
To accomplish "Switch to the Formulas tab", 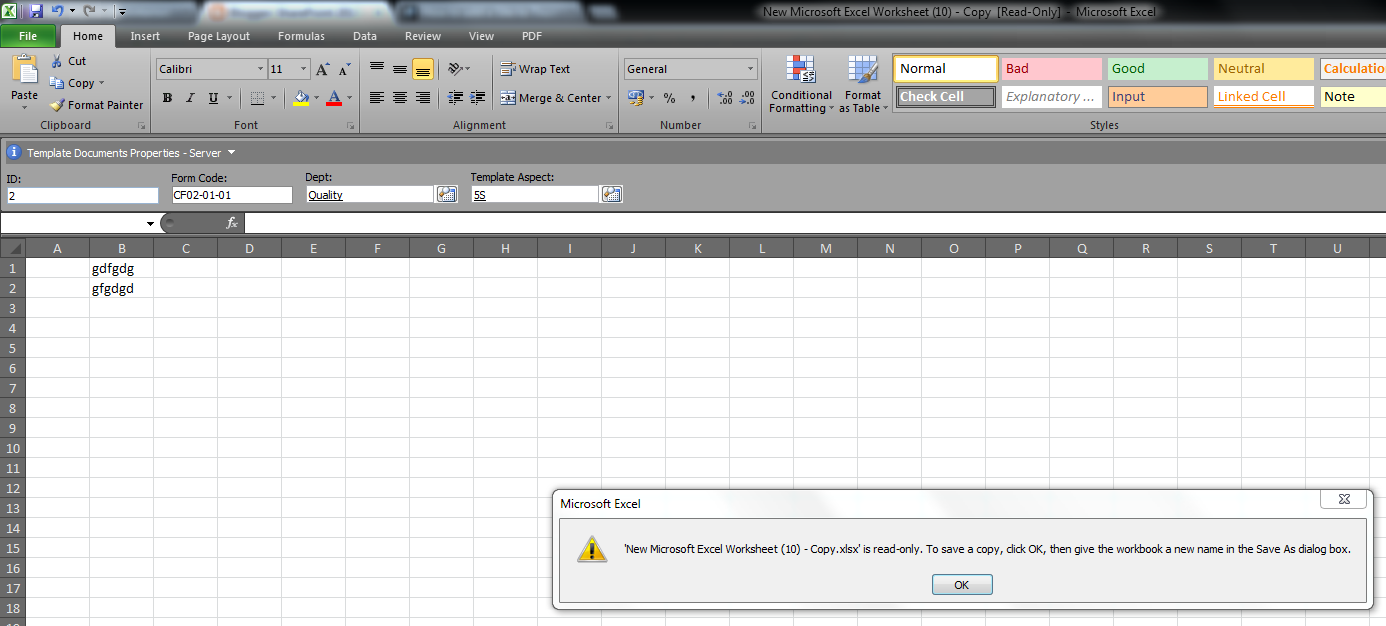I will [301, 36].
